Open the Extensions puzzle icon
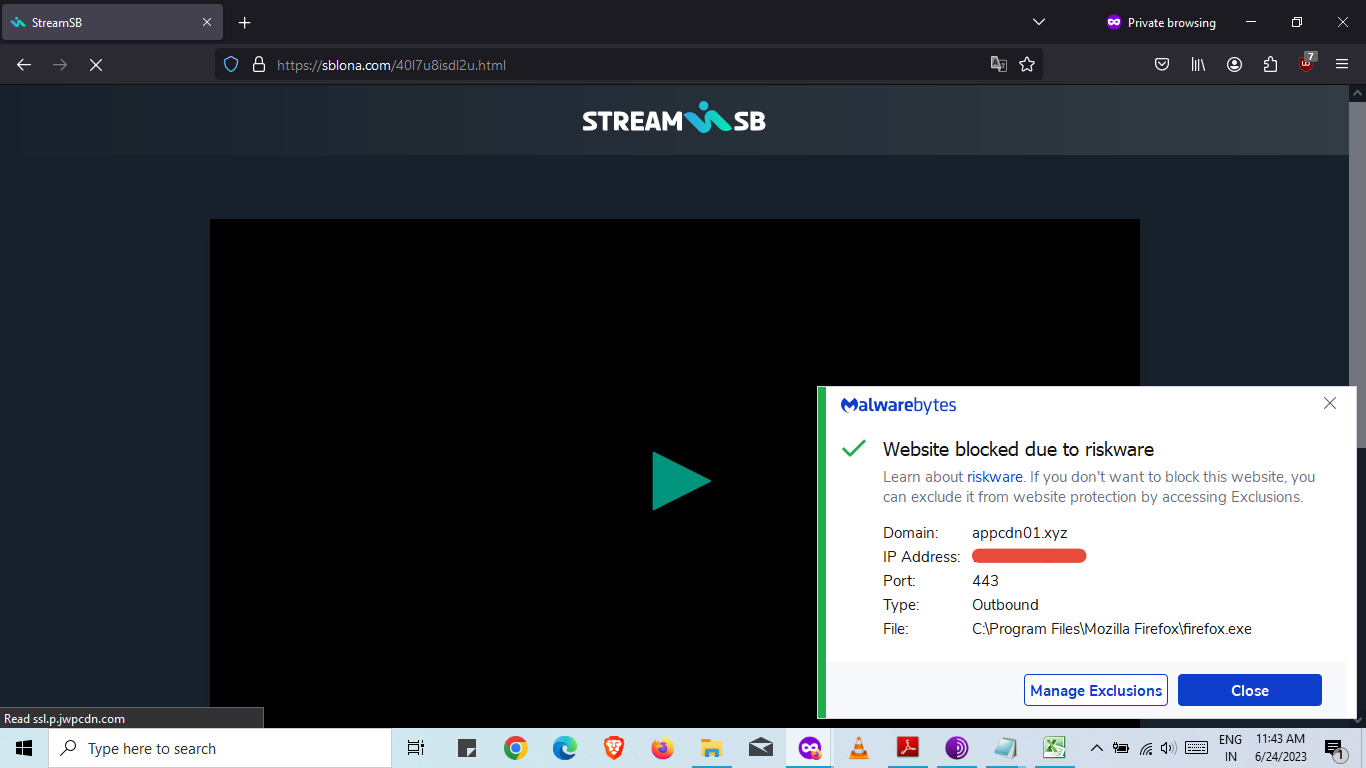Viewport: 1366px width, 768px height. point(1270,64)
